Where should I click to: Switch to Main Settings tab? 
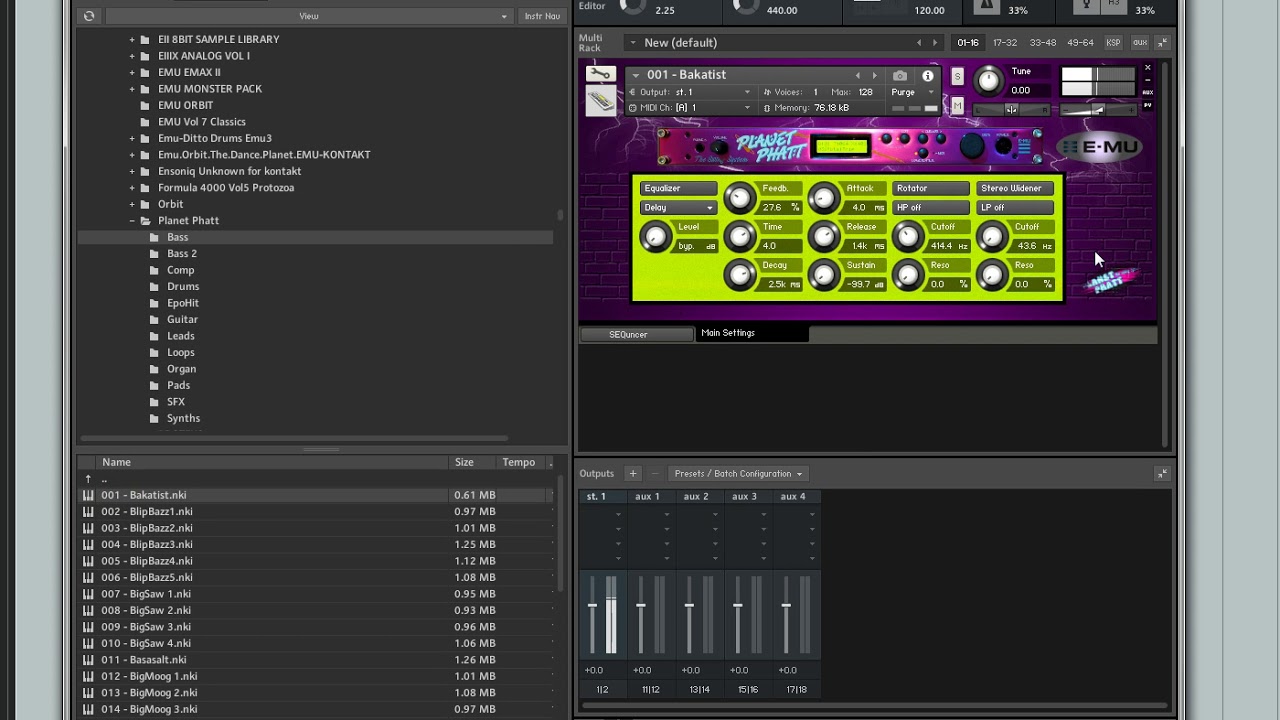(x=752, y=333)
